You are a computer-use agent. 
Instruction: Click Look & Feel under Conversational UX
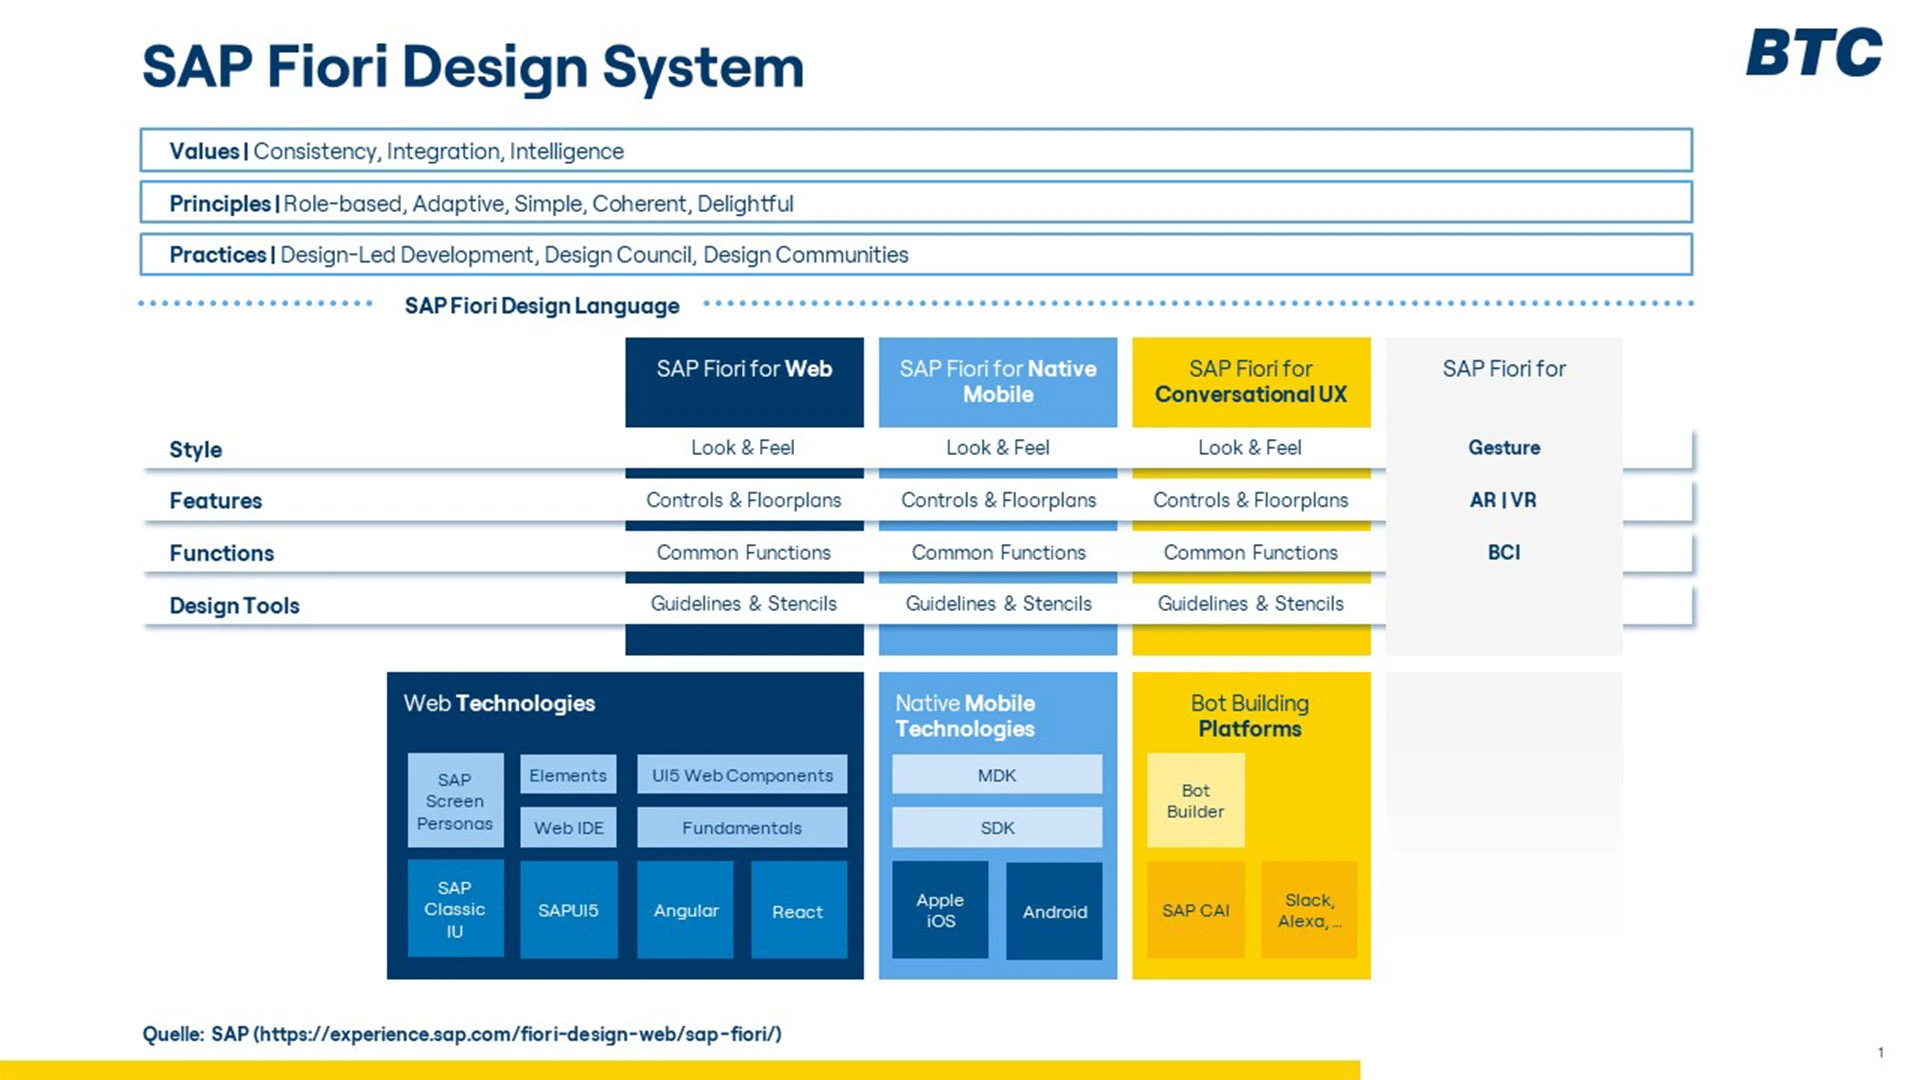[x=1250, y=447]
